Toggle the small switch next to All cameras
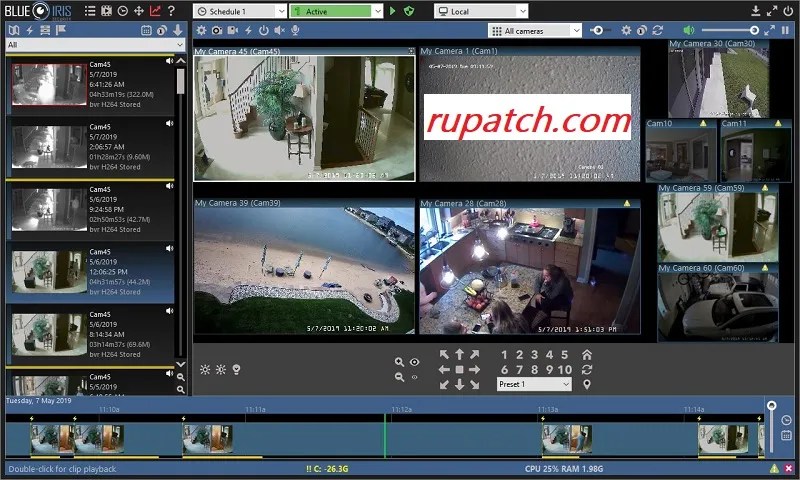The image size is (800, 480). coord(598,31)
